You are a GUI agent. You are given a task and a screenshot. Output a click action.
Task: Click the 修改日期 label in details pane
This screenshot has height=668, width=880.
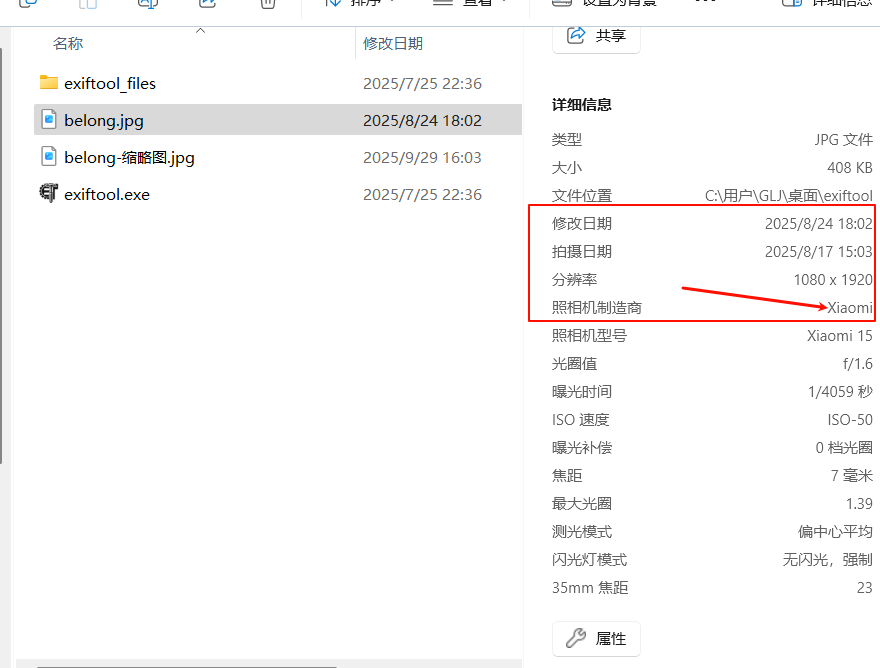(581, 224)
